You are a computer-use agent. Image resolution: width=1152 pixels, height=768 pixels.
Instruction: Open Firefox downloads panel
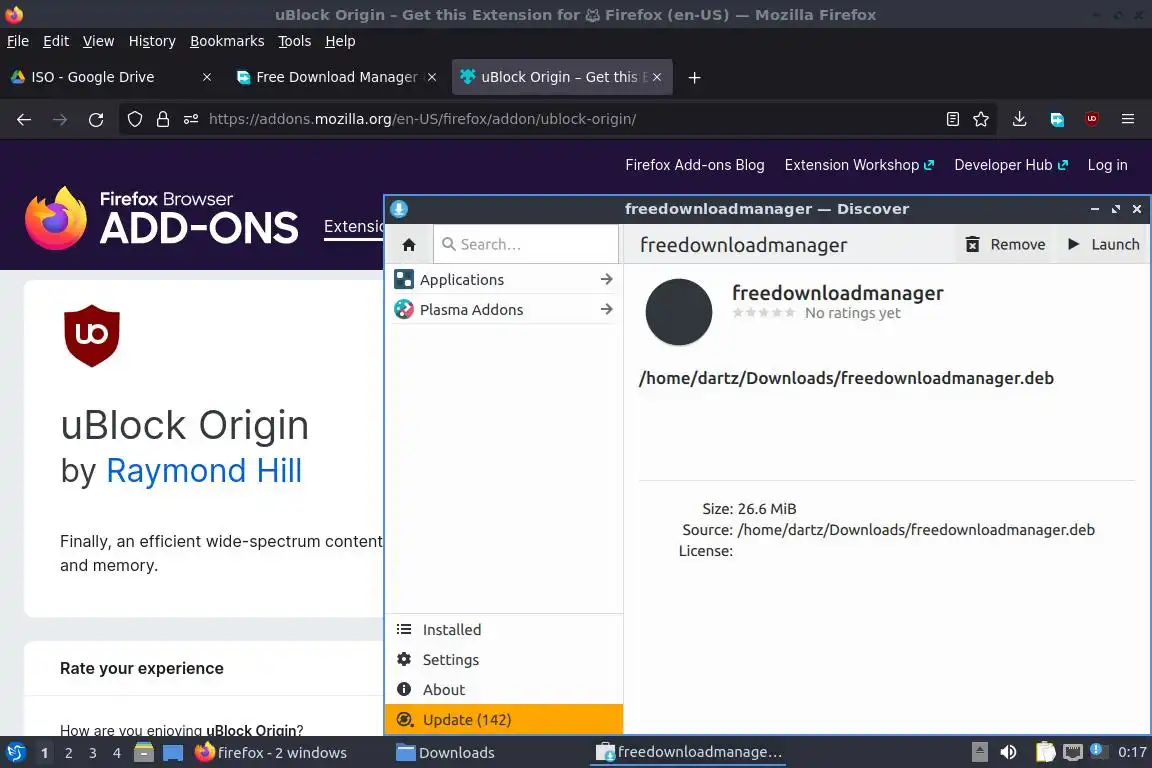pos(1019,119)
